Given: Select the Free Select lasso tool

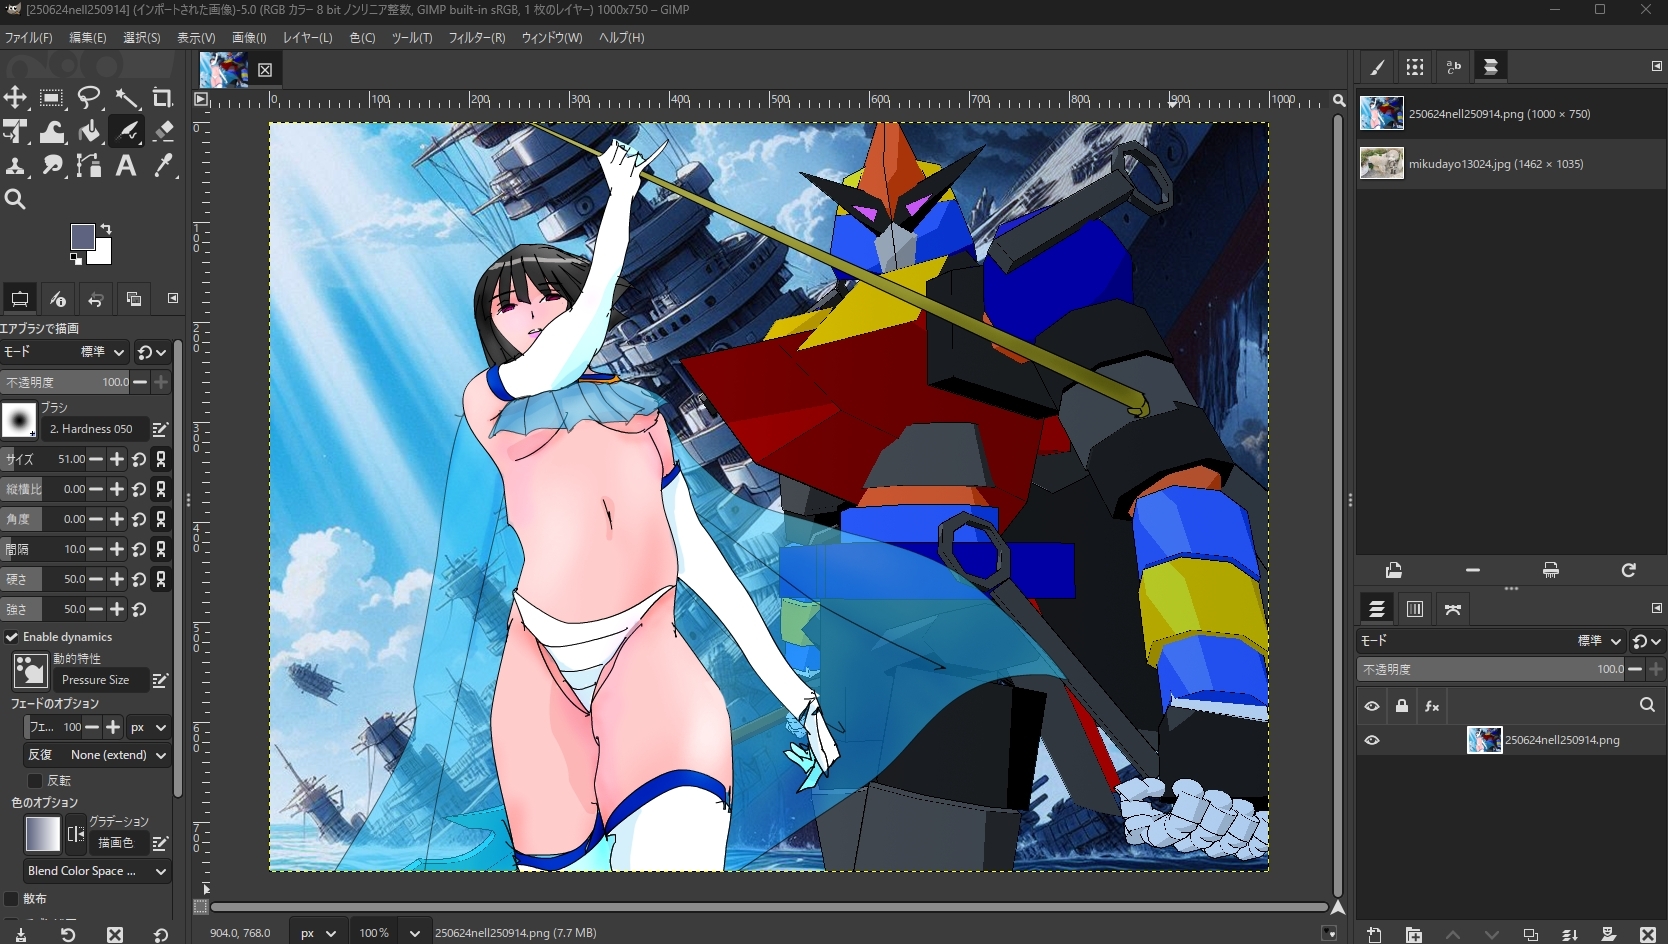Looking at the screenshot, I should click(89, 98).
